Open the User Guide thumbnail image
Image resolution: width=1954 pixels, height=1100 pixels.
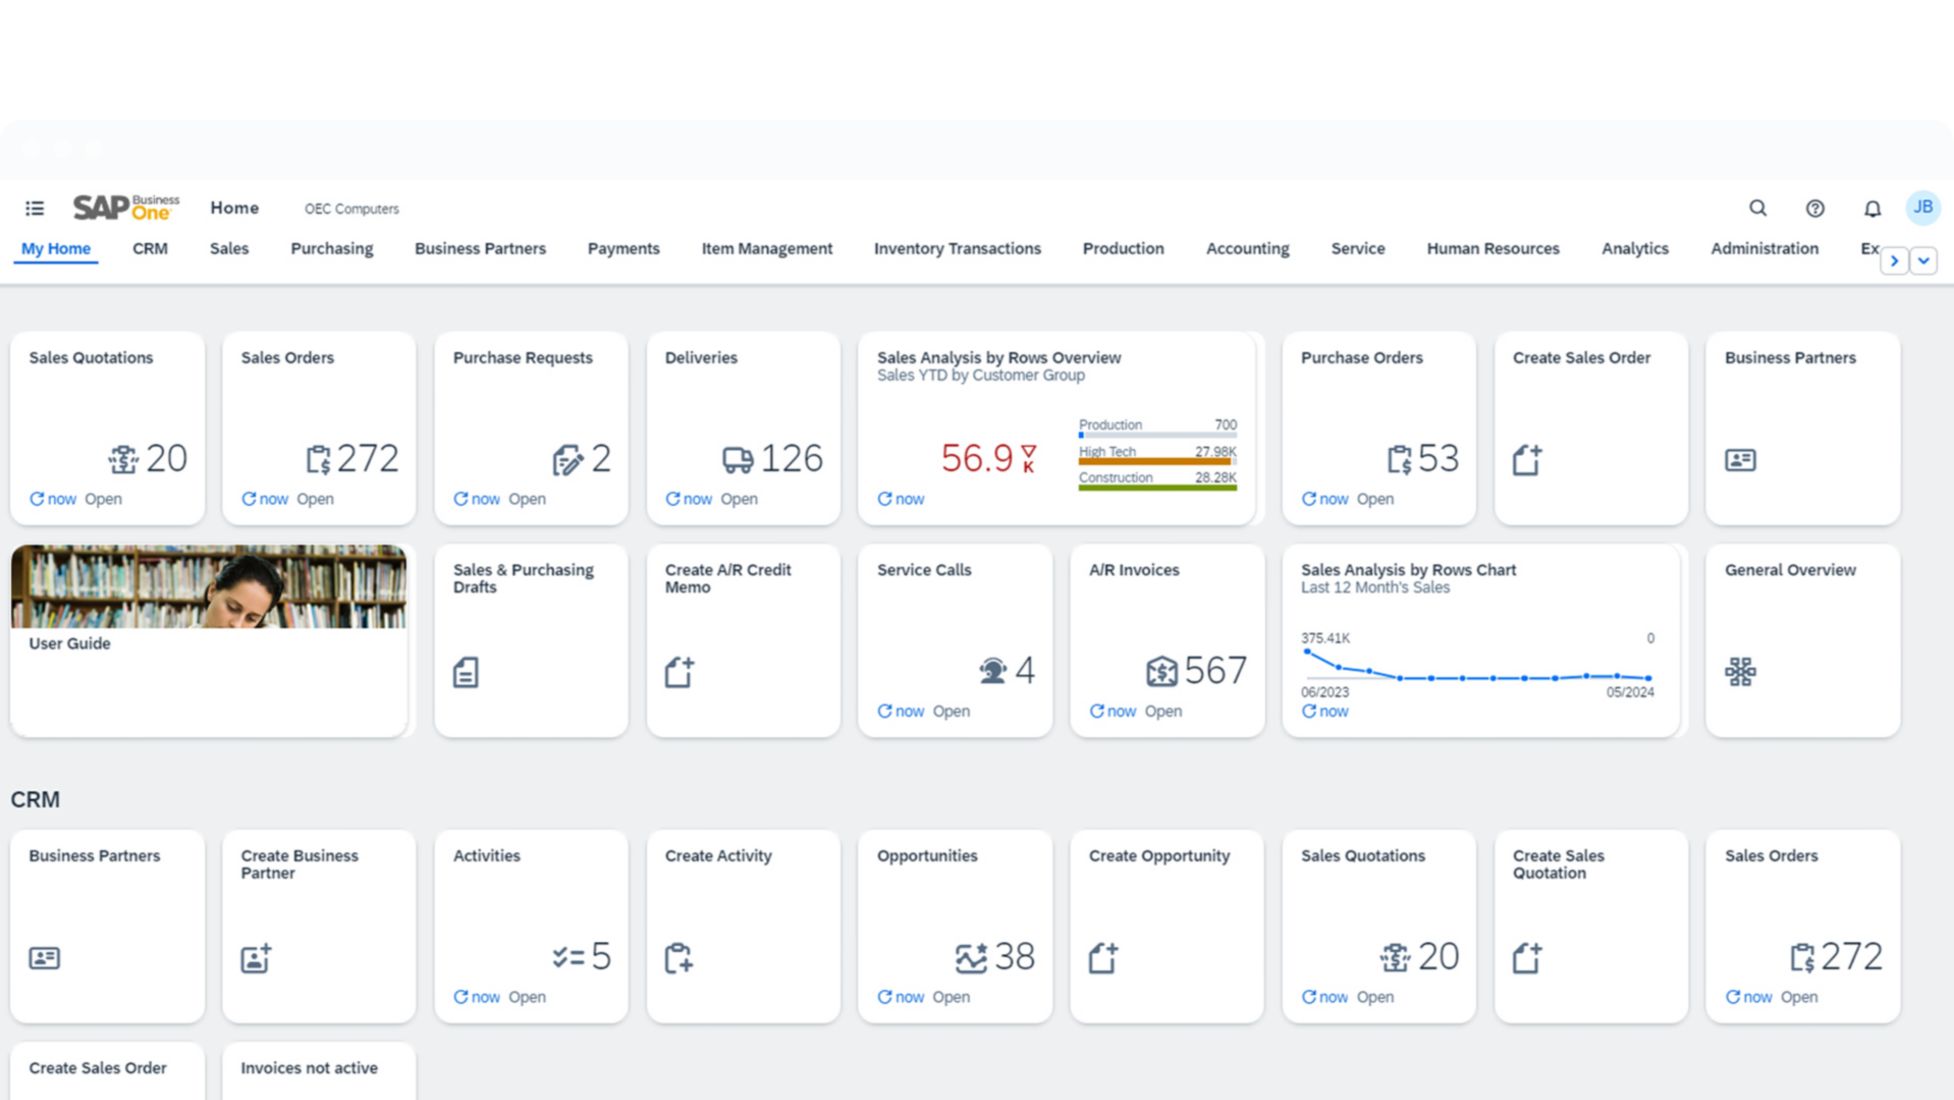coord(208,587)
